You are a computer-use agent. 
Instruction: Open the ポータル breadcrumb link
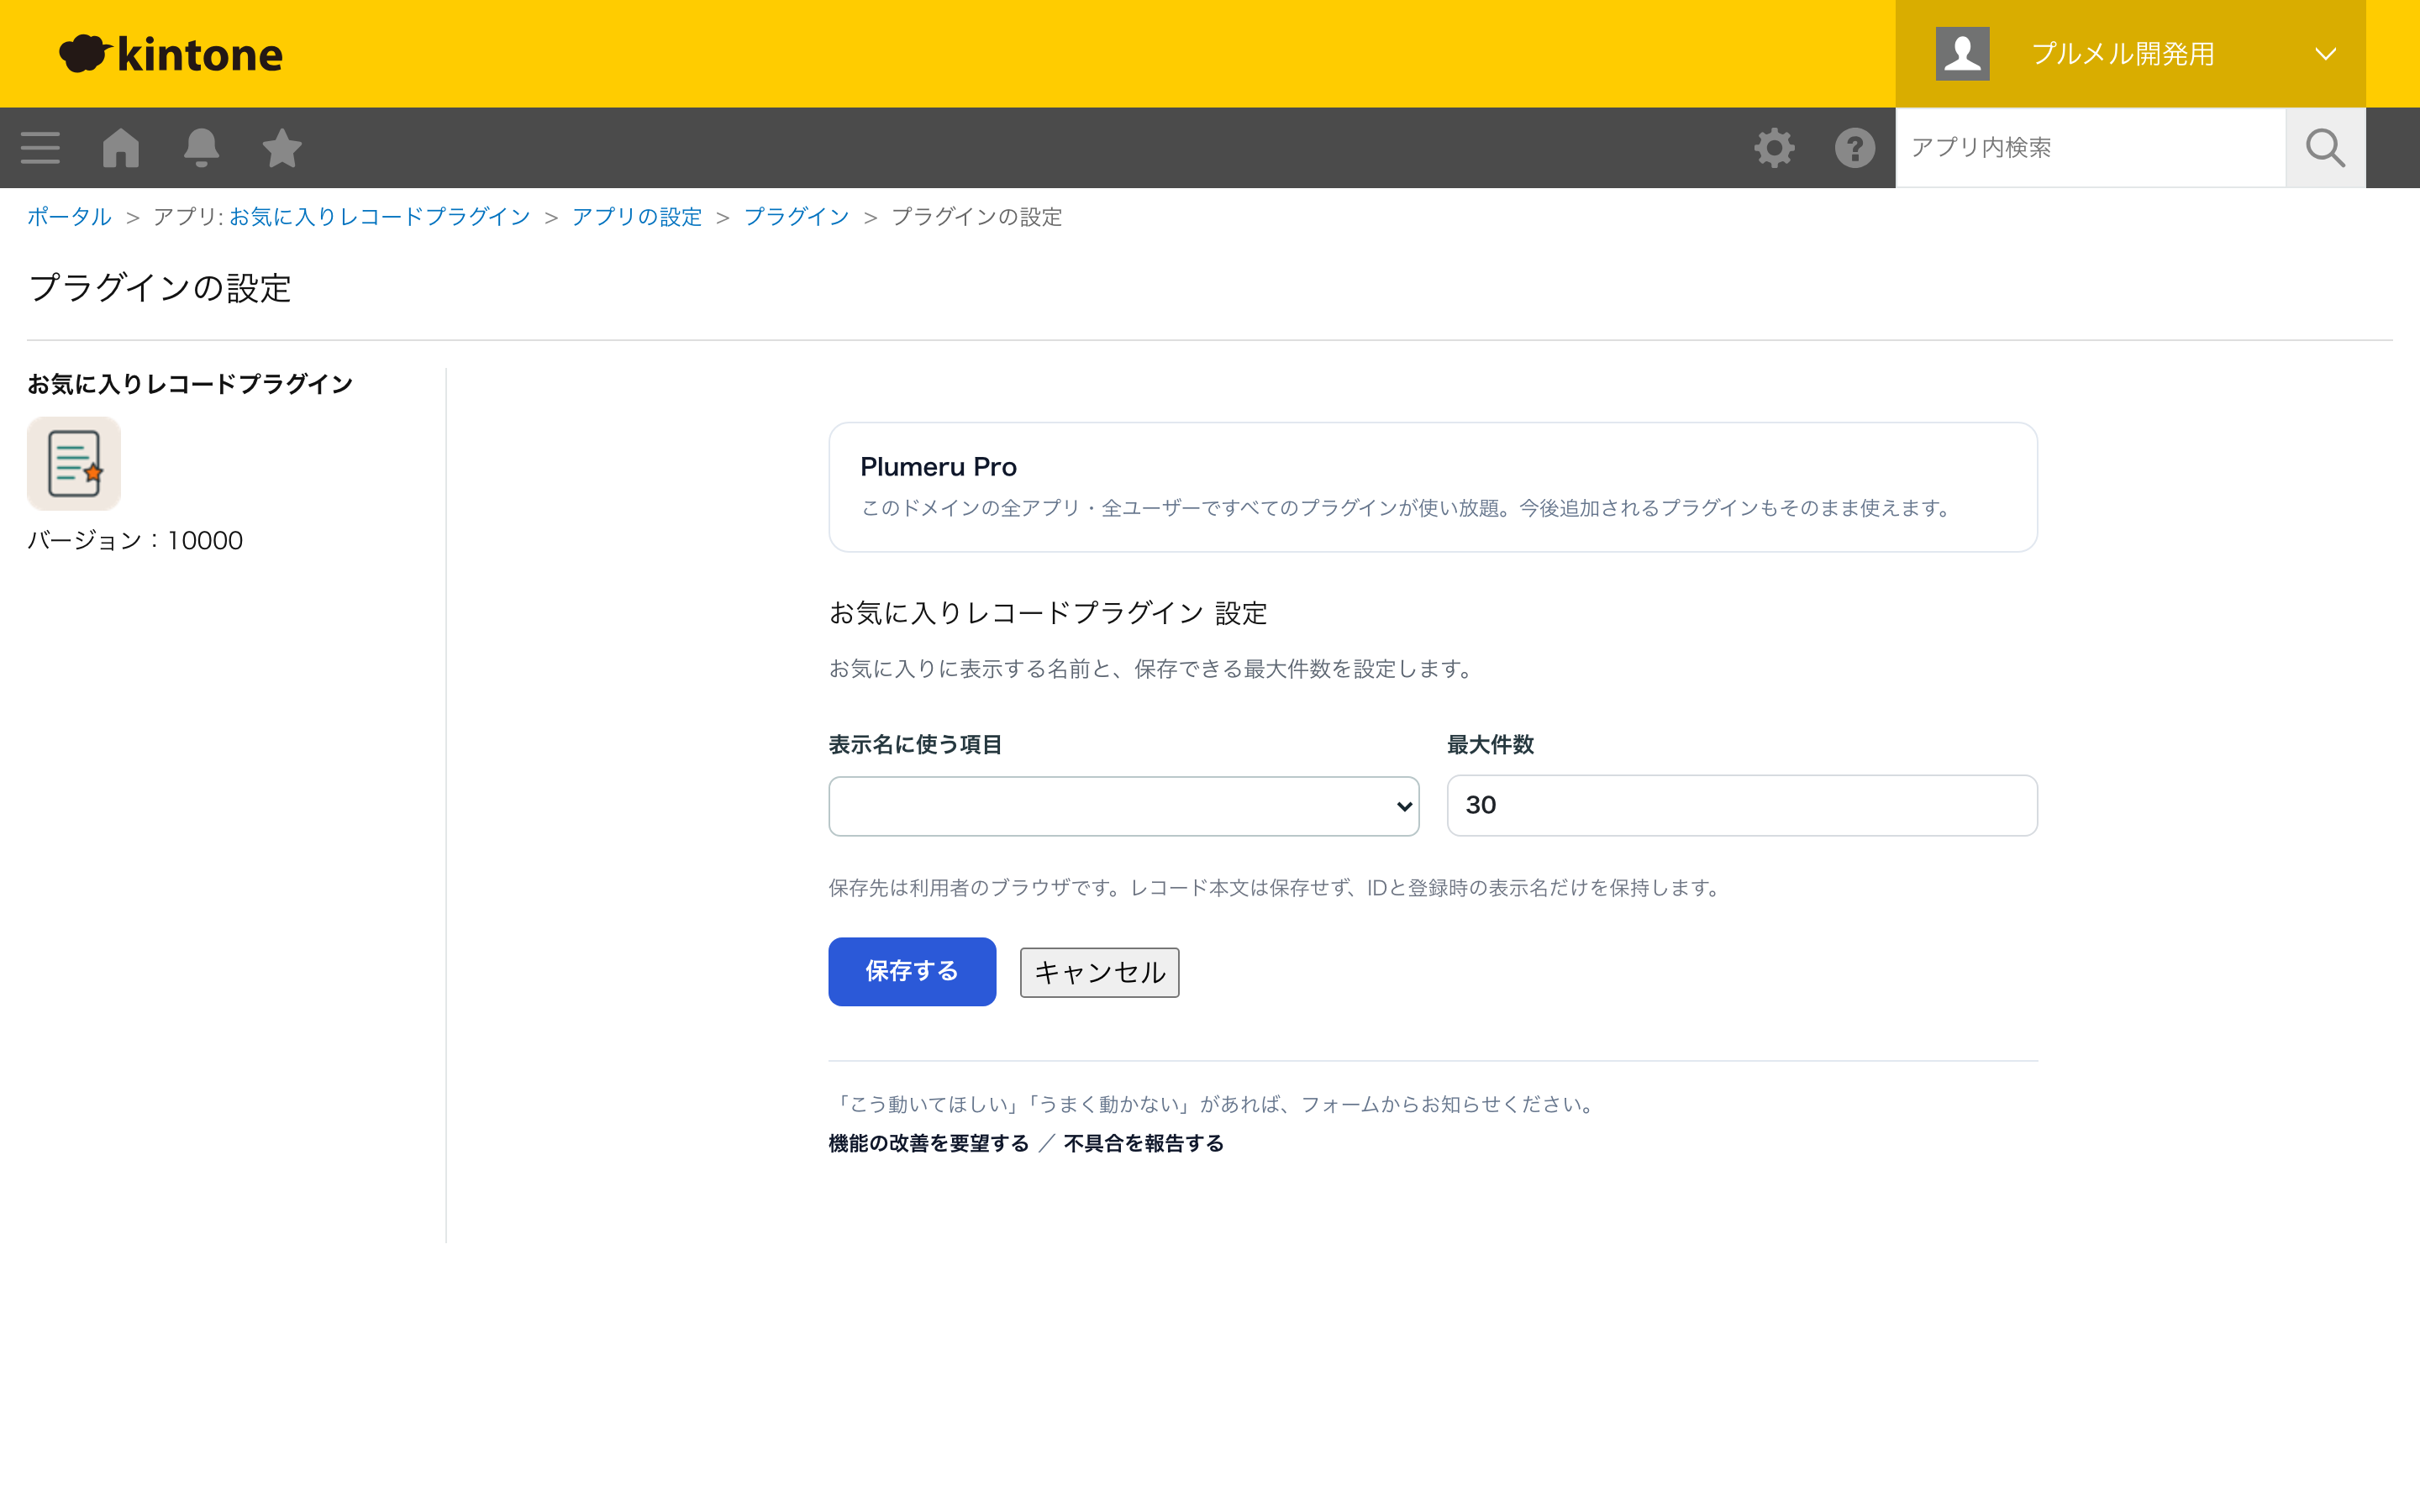[x=69, y=217]
